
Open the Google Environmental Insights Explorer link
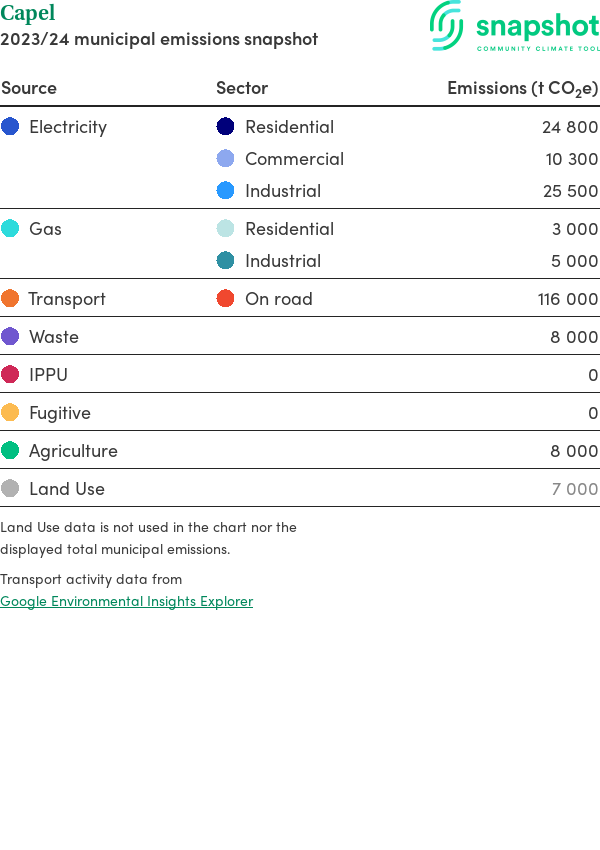[127, 601]
